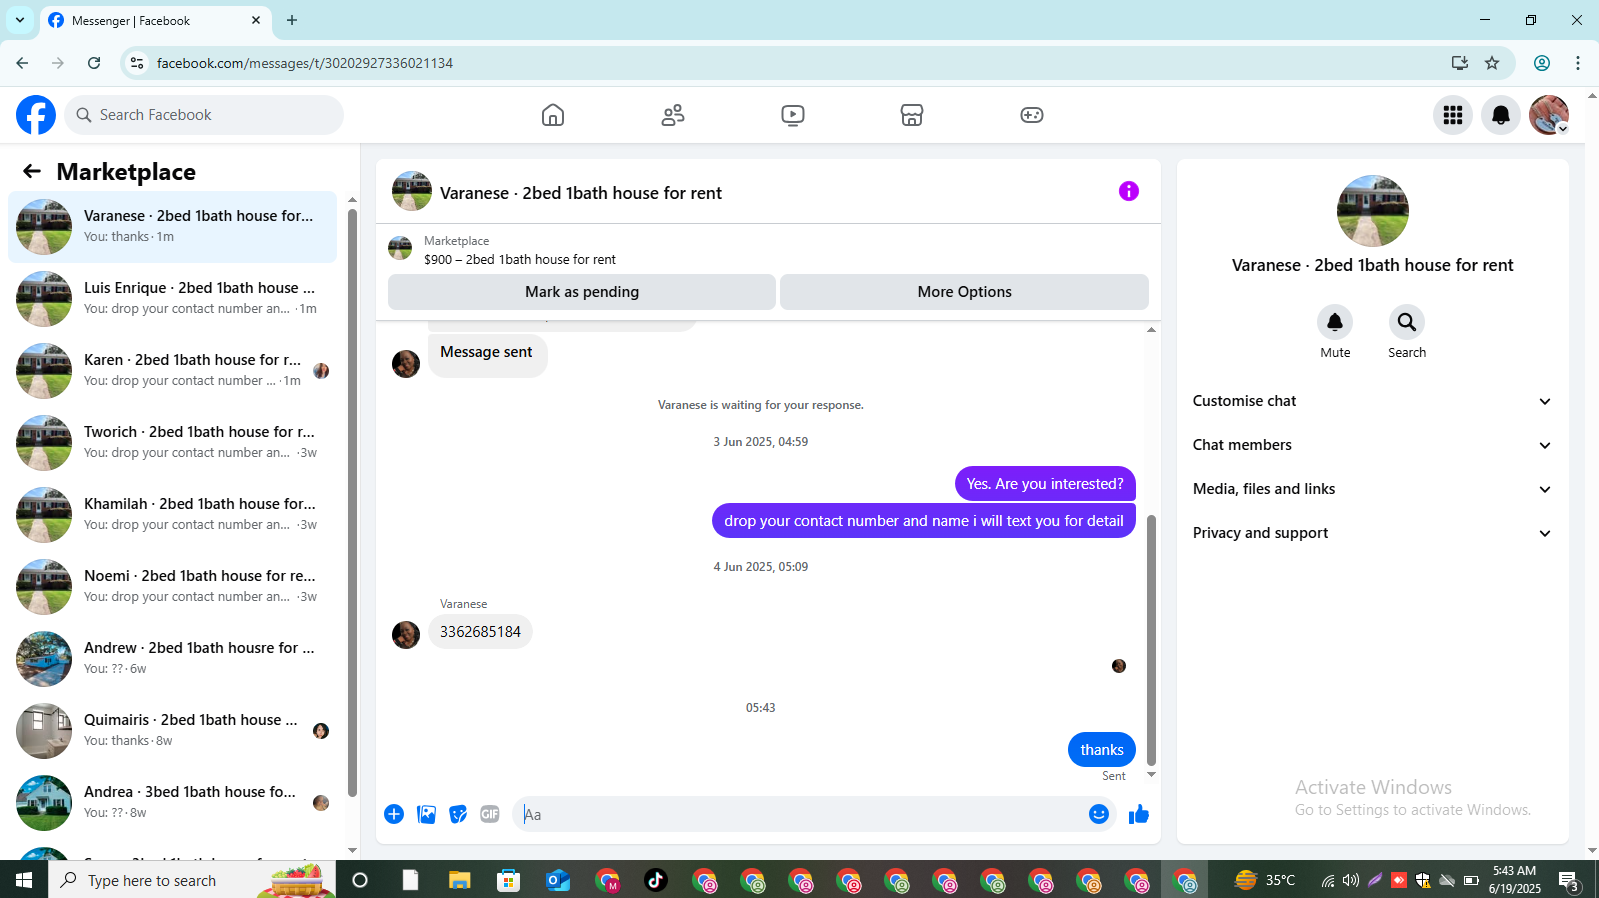Open the Quimairis conversation
Screen dimensions: 1599x898
point(172,731)
